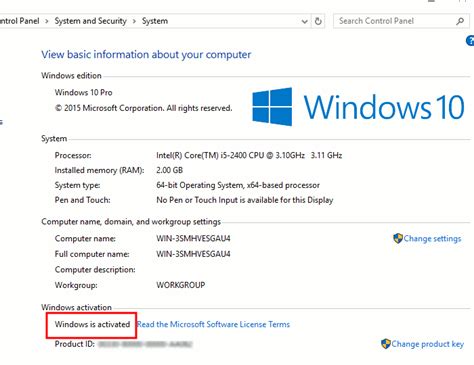Image resolution: width=474 pixels, height=365 pixels.
Task: Open help via blue question mark icon
Action: click(x=470, y=41)
